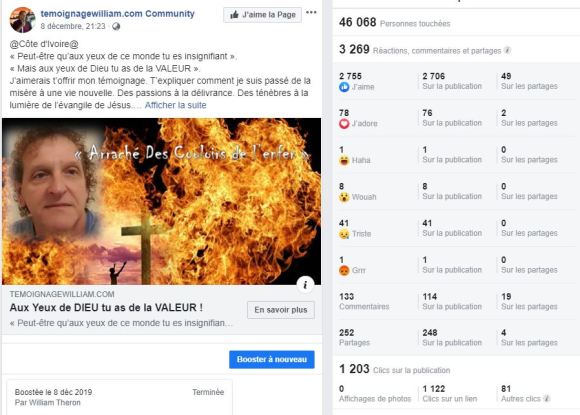Click the Wouah surprised emoji icon

point(344,197)
